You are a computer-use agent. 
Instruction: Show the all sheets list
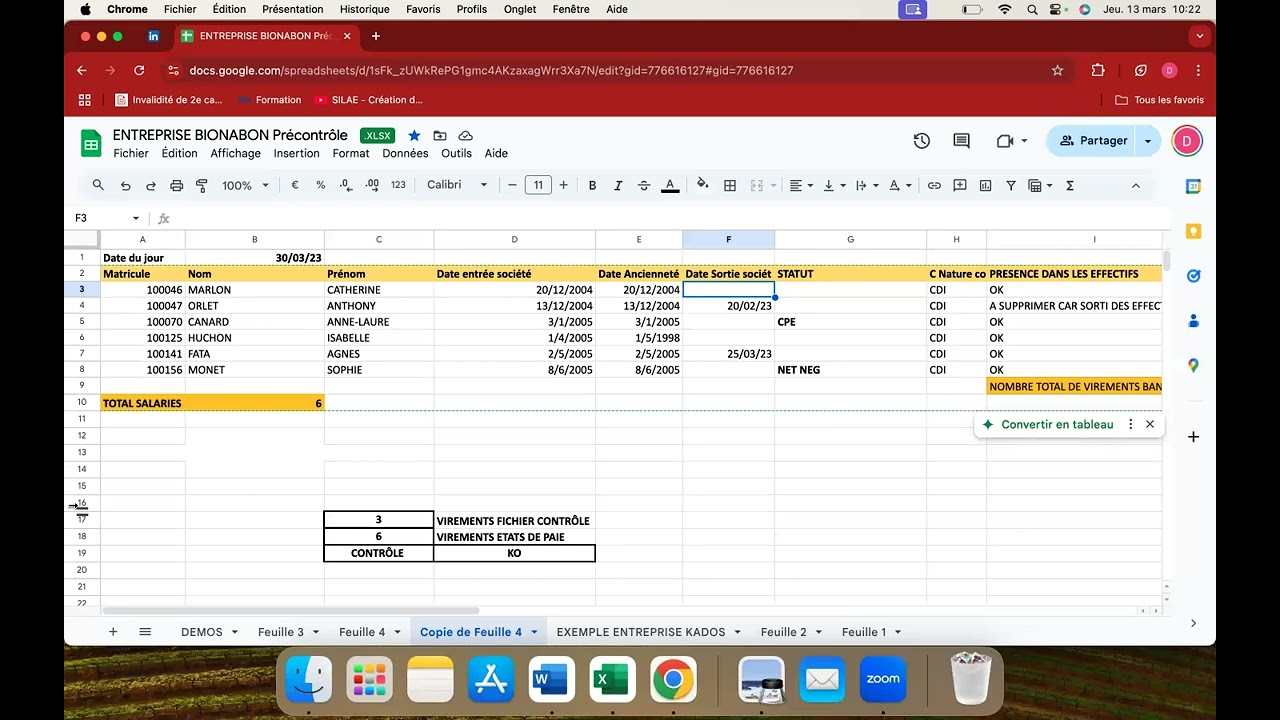pyautogui.click(x=145, y=632)
